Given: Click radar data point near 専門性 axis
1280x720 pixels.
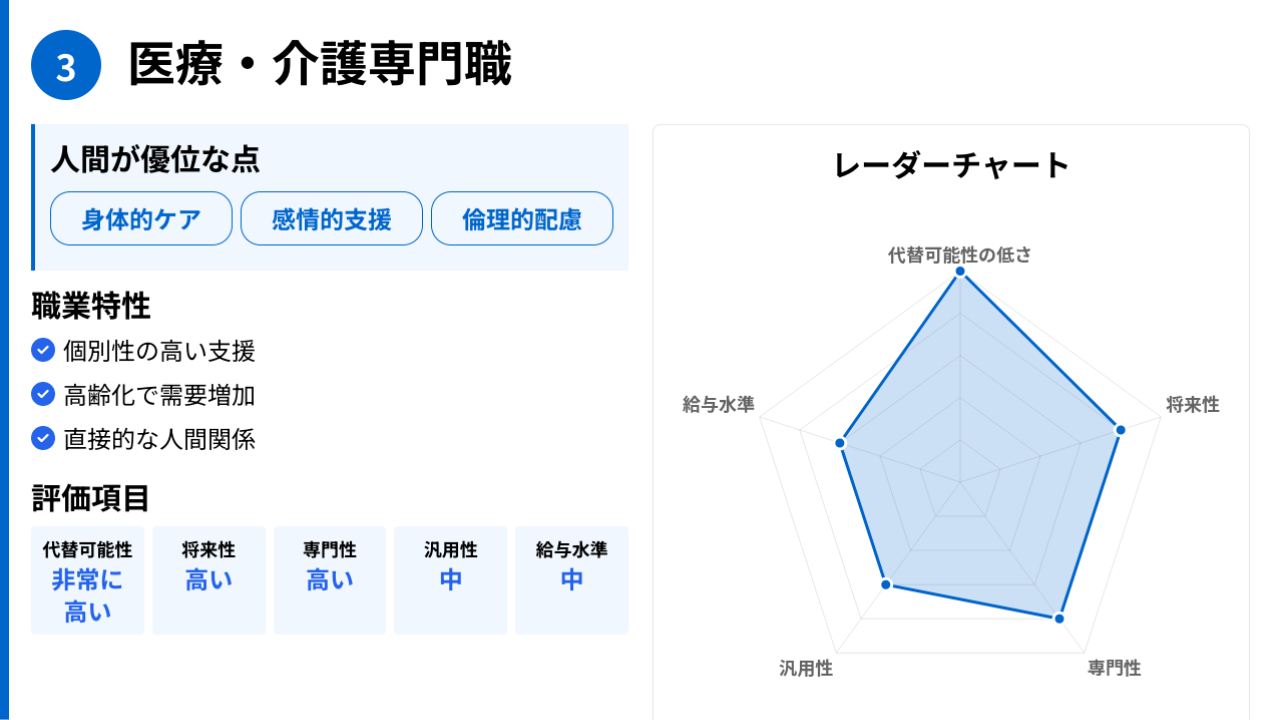Looking at the screenshot, I should coord(1059,618).
